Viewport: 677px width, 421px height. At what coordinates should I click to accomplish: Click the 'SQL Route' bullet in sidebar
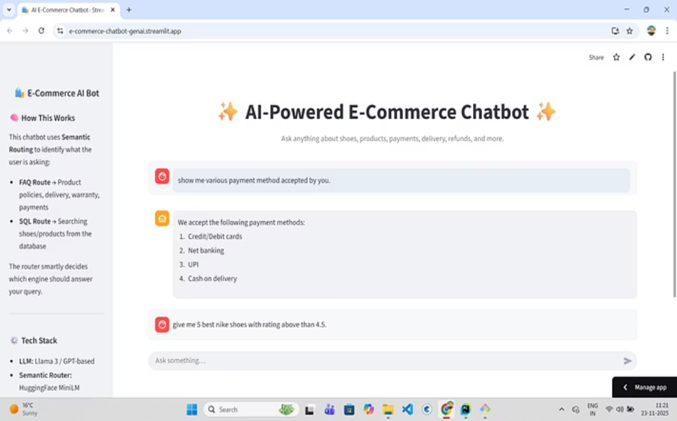[x=35, y=221]
